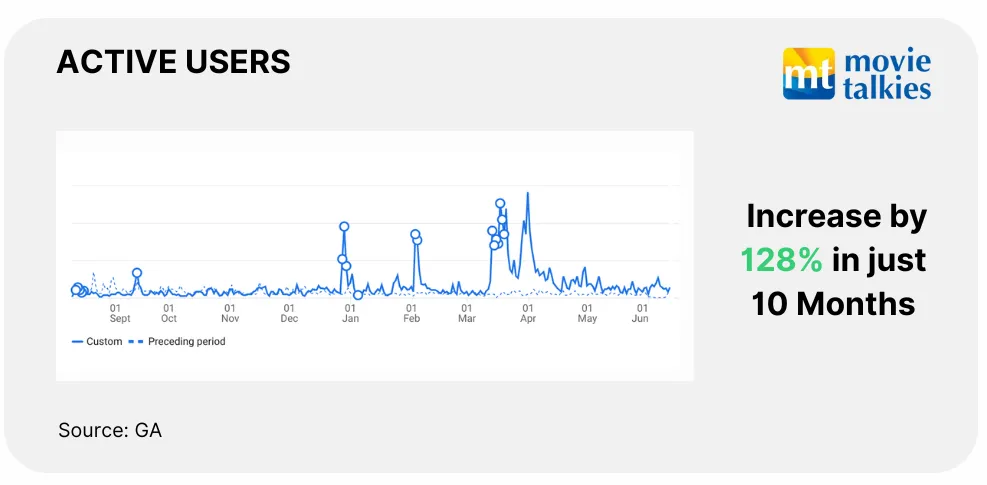This screenshot has height=485, width=987.
Task: Click the "10 Months" text
Action: [833, 303]
